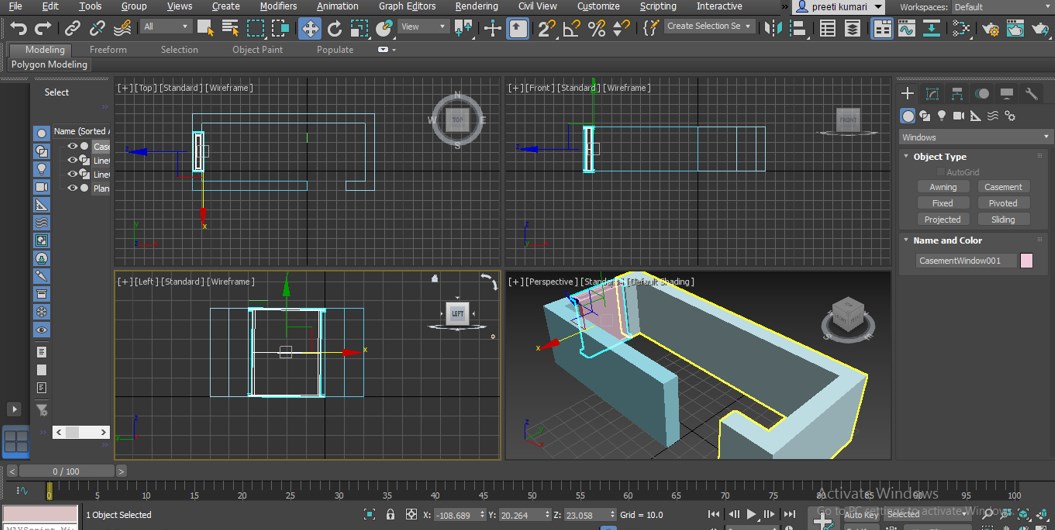Open the selection filter All dropdown
Viewport: 1055px width, 530px height.
[x=165, y=27]
